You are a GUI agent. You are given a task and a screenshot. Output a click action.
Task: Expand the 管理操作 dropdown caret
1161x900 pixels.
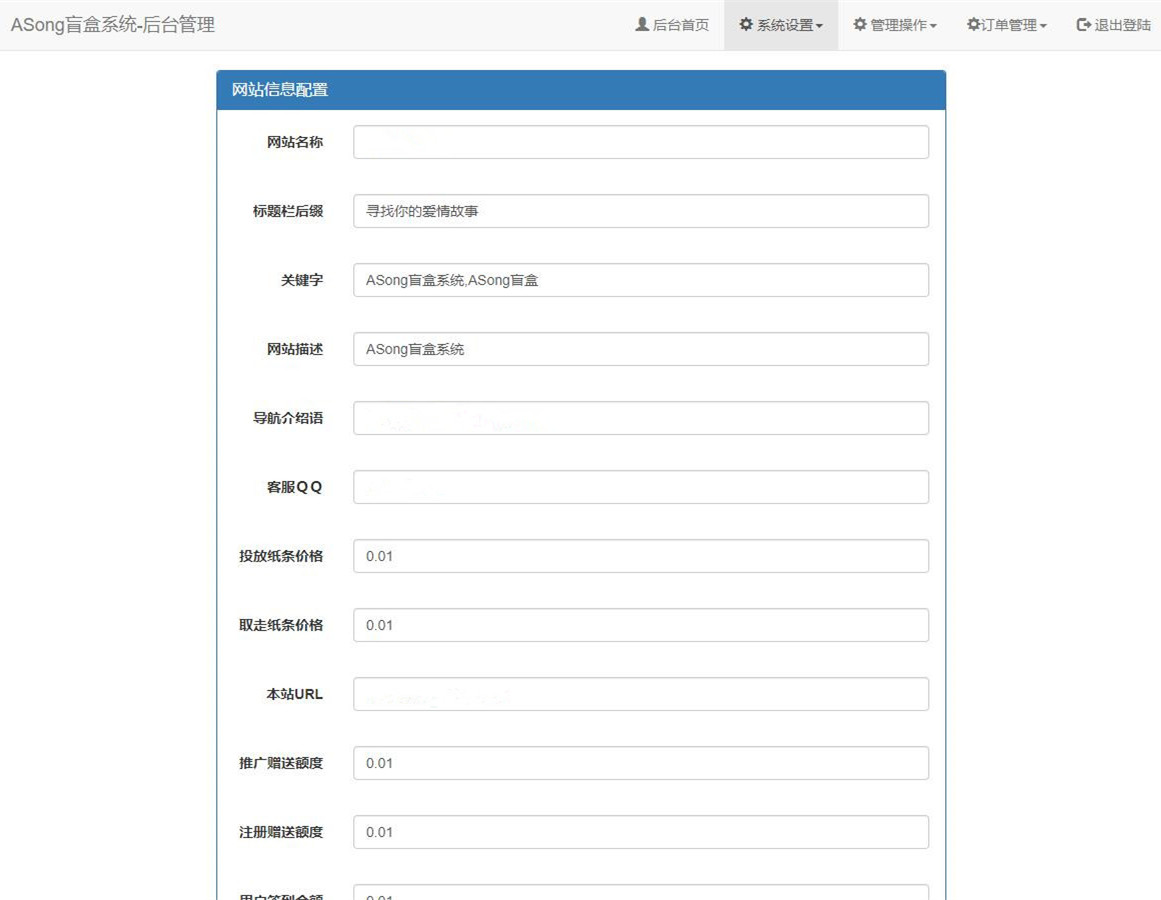click(933, 27)
